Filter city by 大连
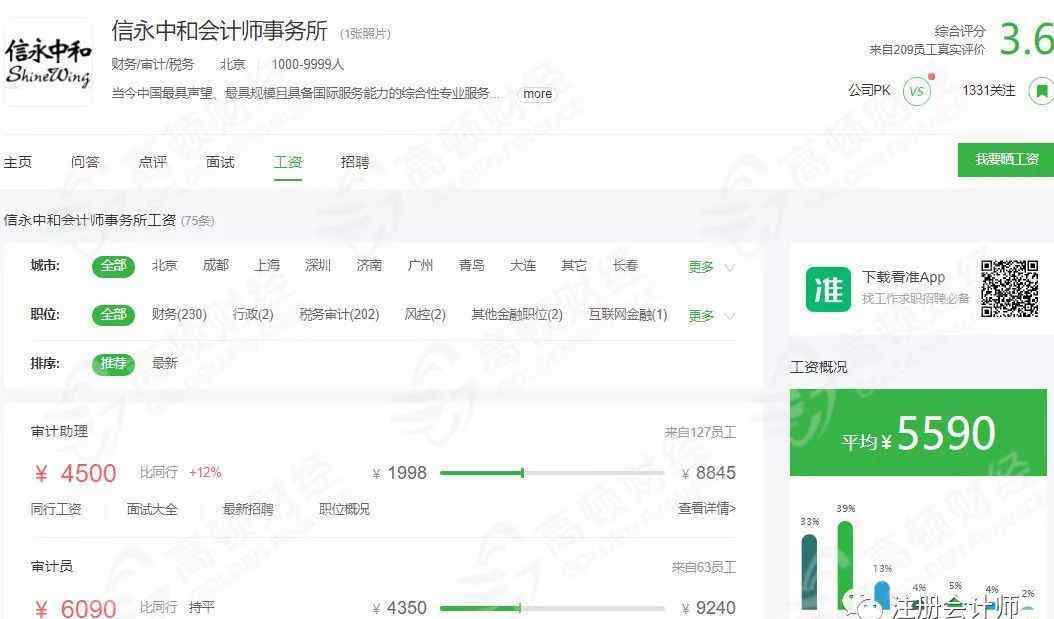The height and width of the screenshot is (619, 1054). point(522,265)
